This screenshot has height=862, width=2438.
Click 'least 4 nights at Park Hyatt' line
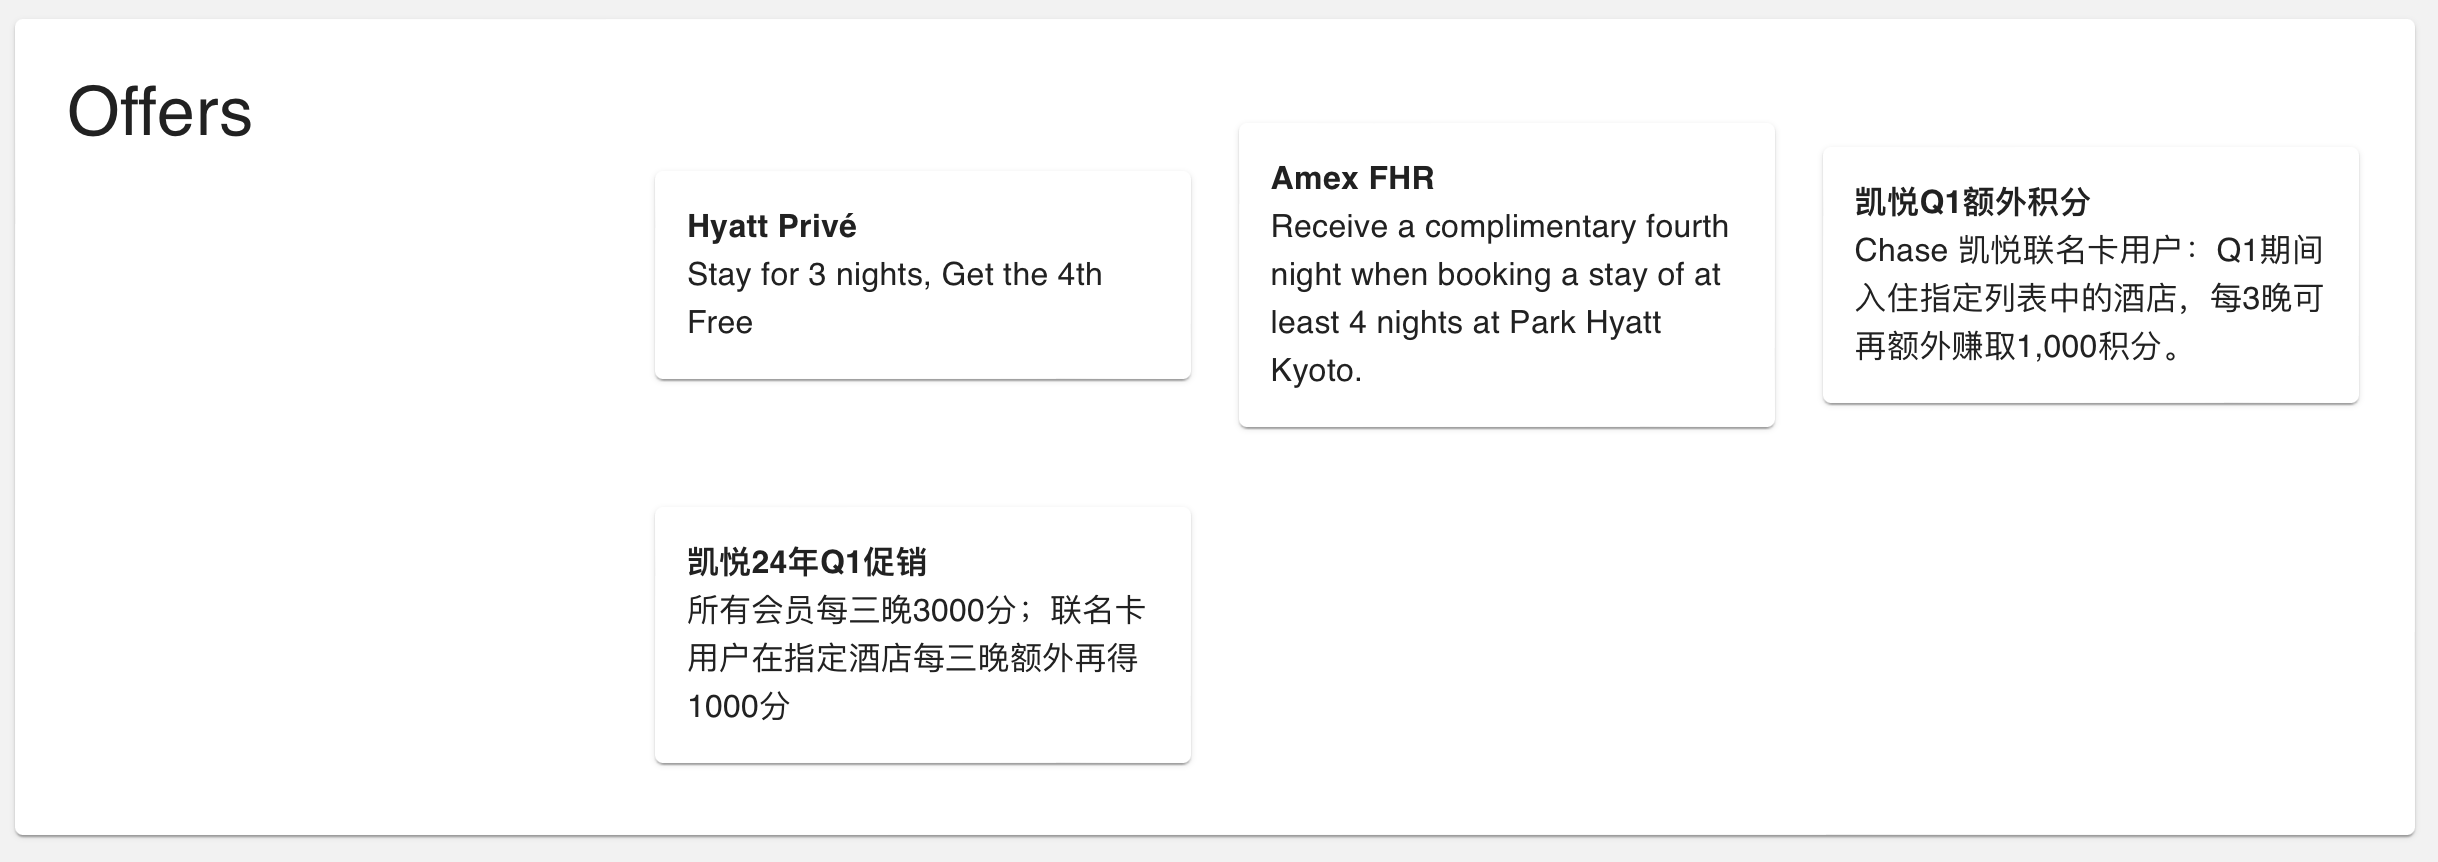coord(1464,322)
